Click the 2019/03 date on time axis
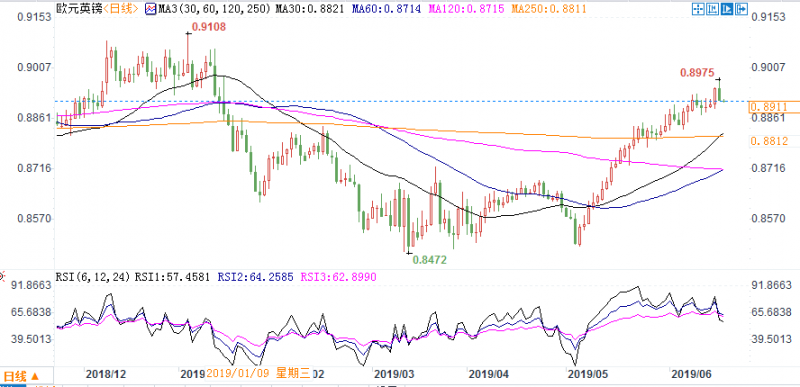The height and width of the screenshot is (387, 800). [394, 374]
